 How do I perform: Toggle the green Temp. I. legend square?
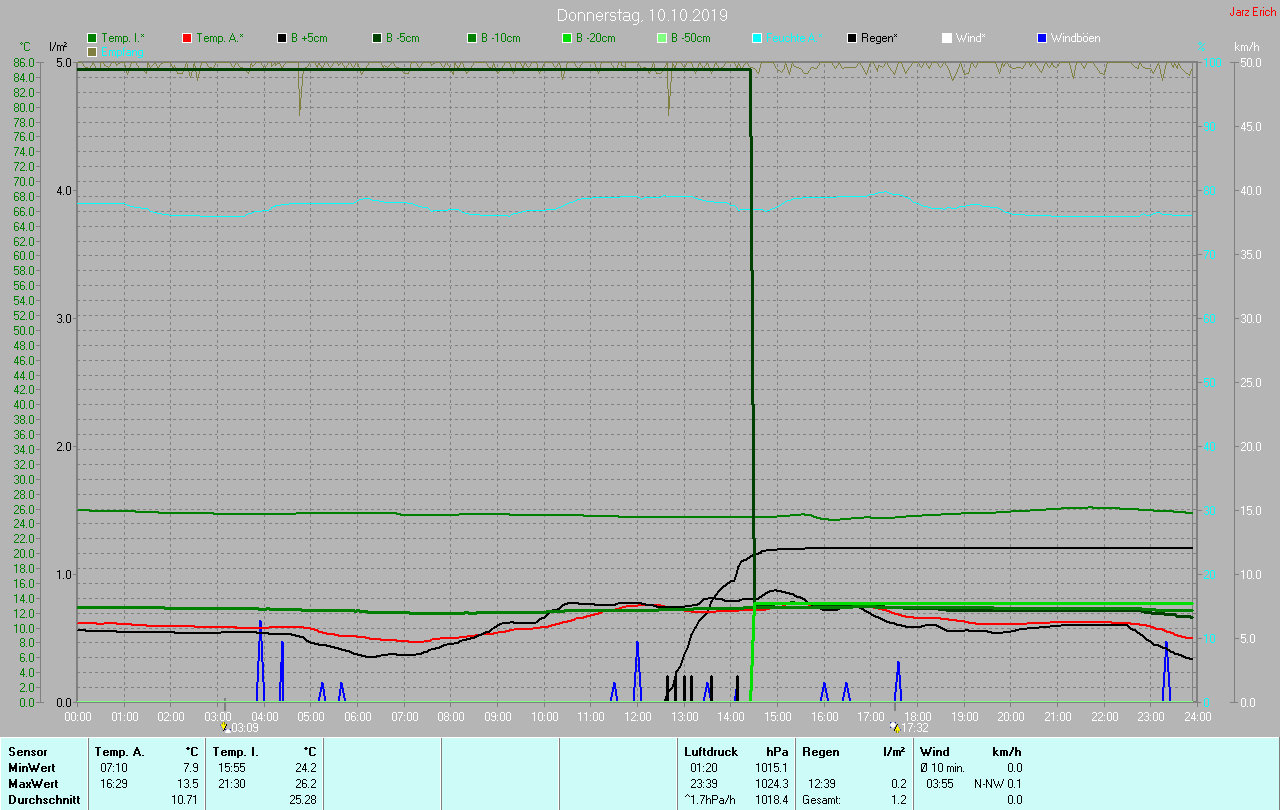pos(92,38)
